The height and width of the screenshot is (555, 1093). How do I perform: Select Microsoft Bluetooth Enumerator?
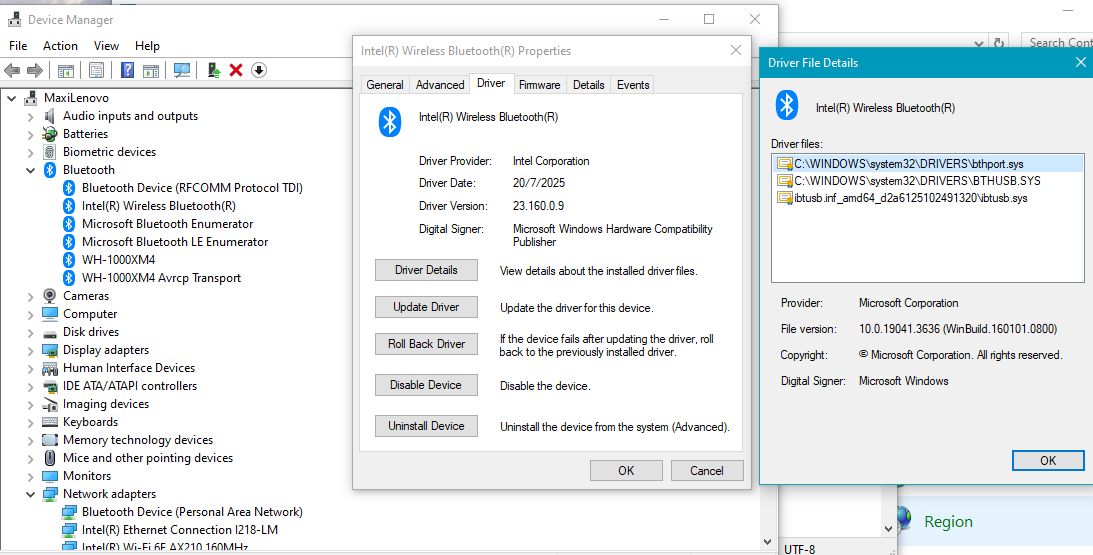167,224
